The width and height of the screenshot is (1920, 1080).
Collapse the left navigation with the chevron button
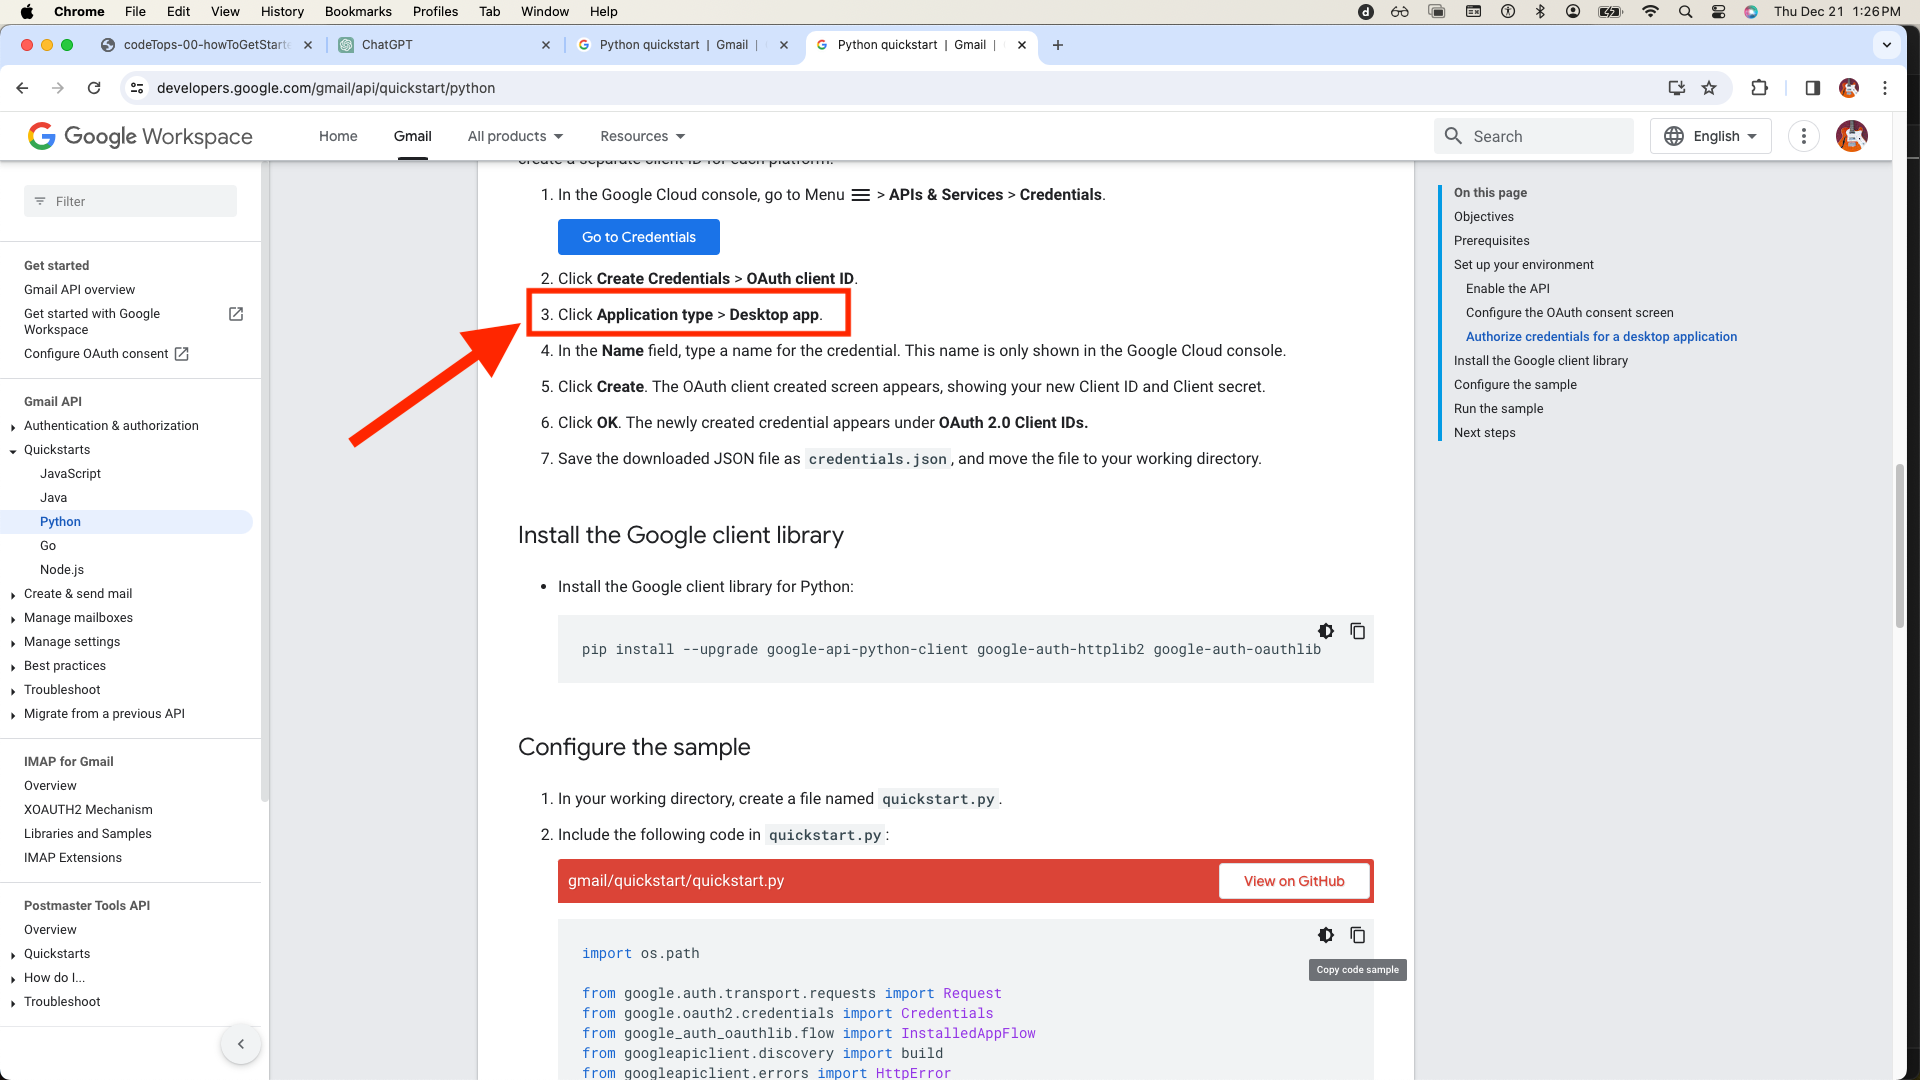pos(241,1044)
